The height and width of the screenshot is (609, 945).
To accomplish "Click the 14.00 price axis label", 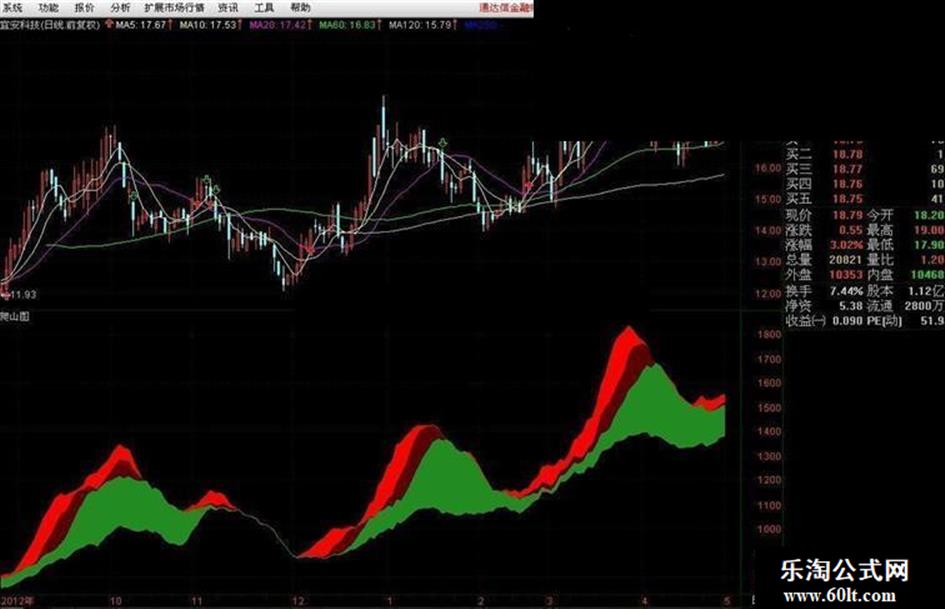I will 768,230.
